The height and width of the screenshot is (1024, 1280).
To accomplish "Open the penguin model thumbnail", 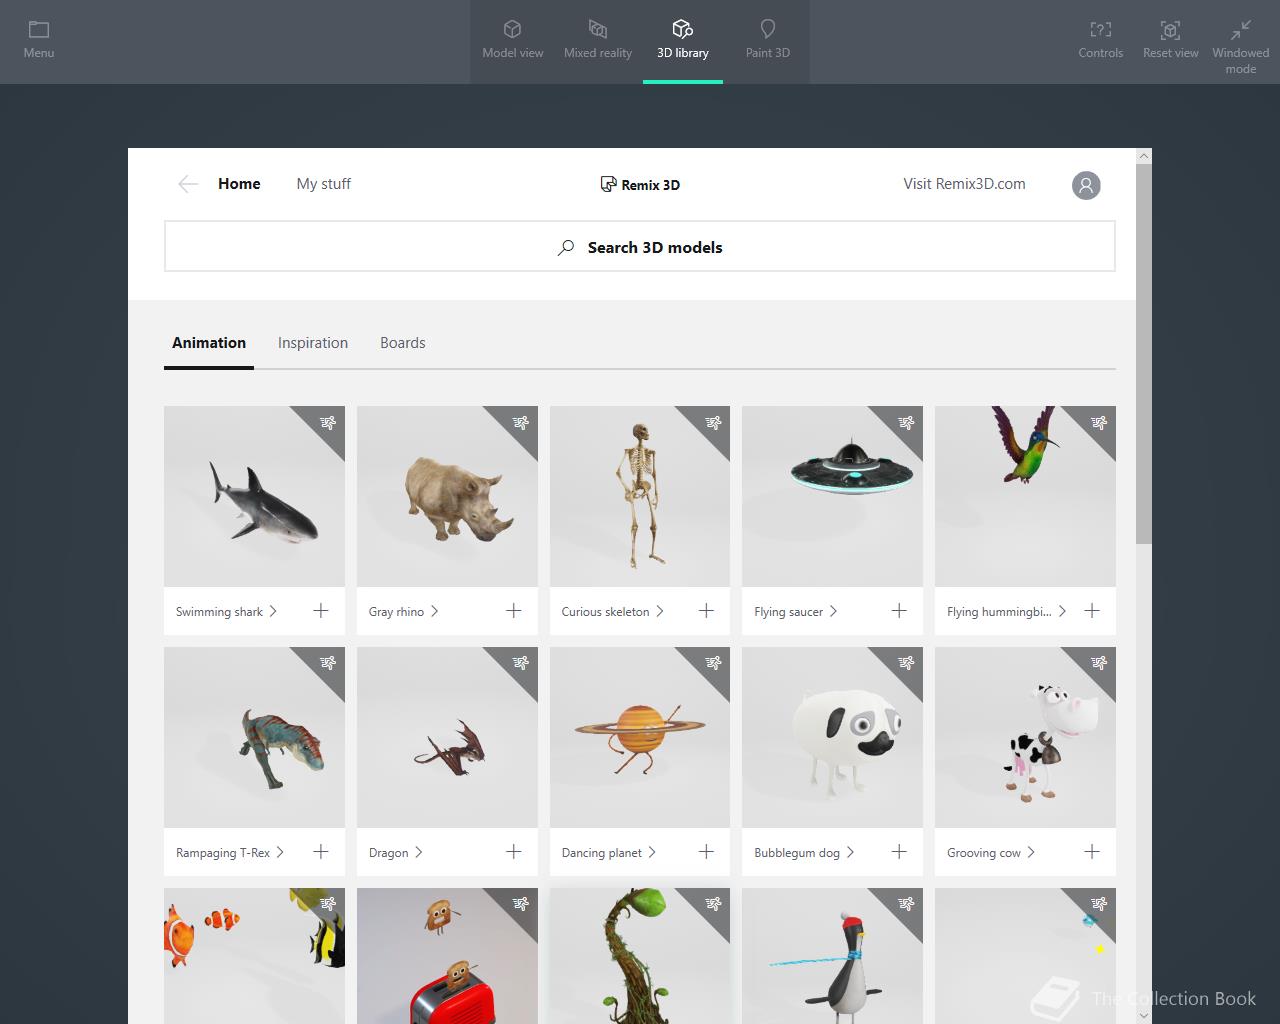I will [x=832, y=956].
